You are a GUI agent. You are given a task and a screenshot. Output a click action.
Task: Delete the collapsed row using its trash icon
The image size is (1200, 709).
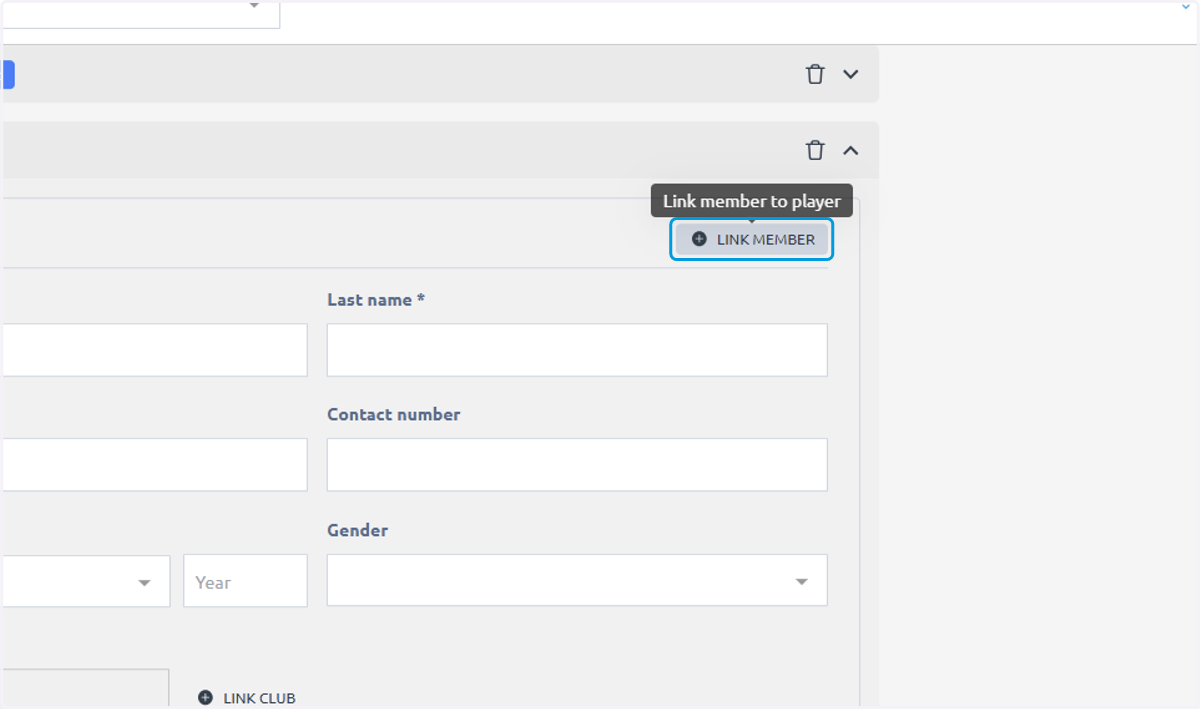click(815, 74)
